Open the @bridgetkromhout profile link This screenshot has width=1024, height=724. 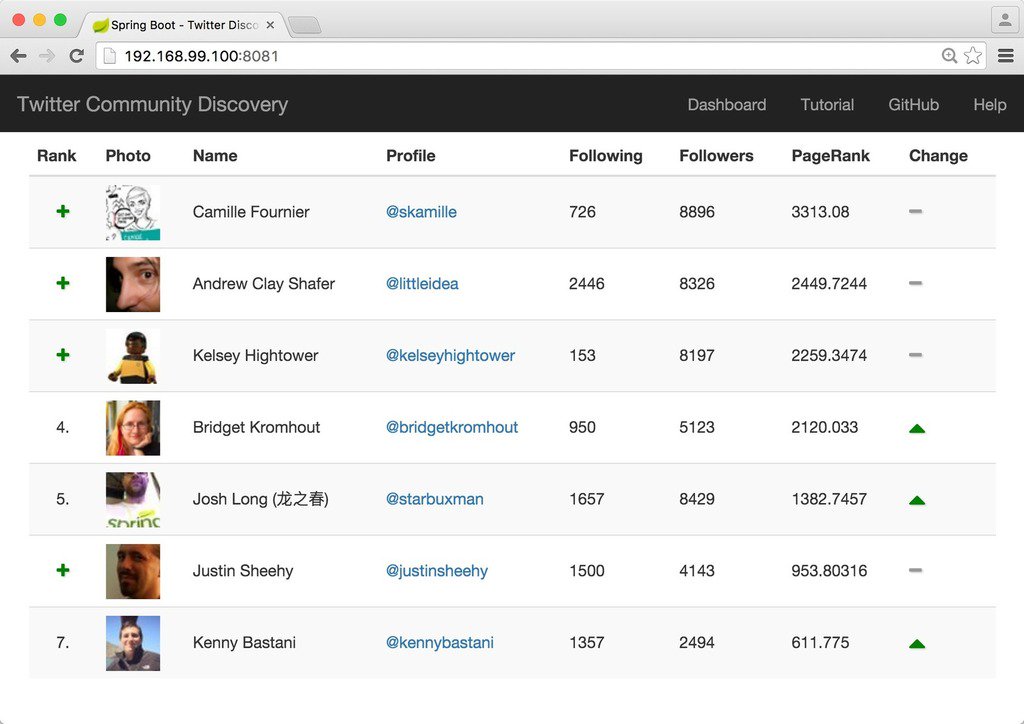451,427
